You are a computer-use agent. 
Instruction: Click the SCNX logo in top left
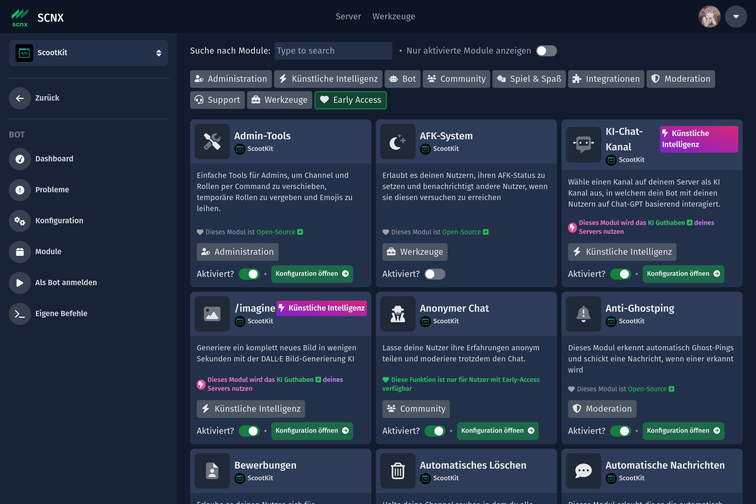(x=20, y=17)
